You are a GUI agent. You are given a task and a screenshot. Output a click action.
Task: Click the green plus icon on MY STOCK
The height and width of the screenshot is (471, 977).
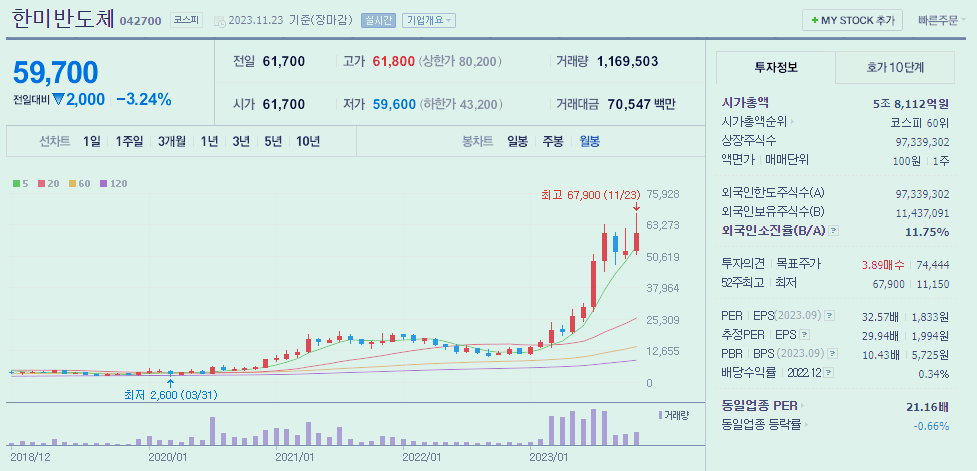[x=814, y=20]
